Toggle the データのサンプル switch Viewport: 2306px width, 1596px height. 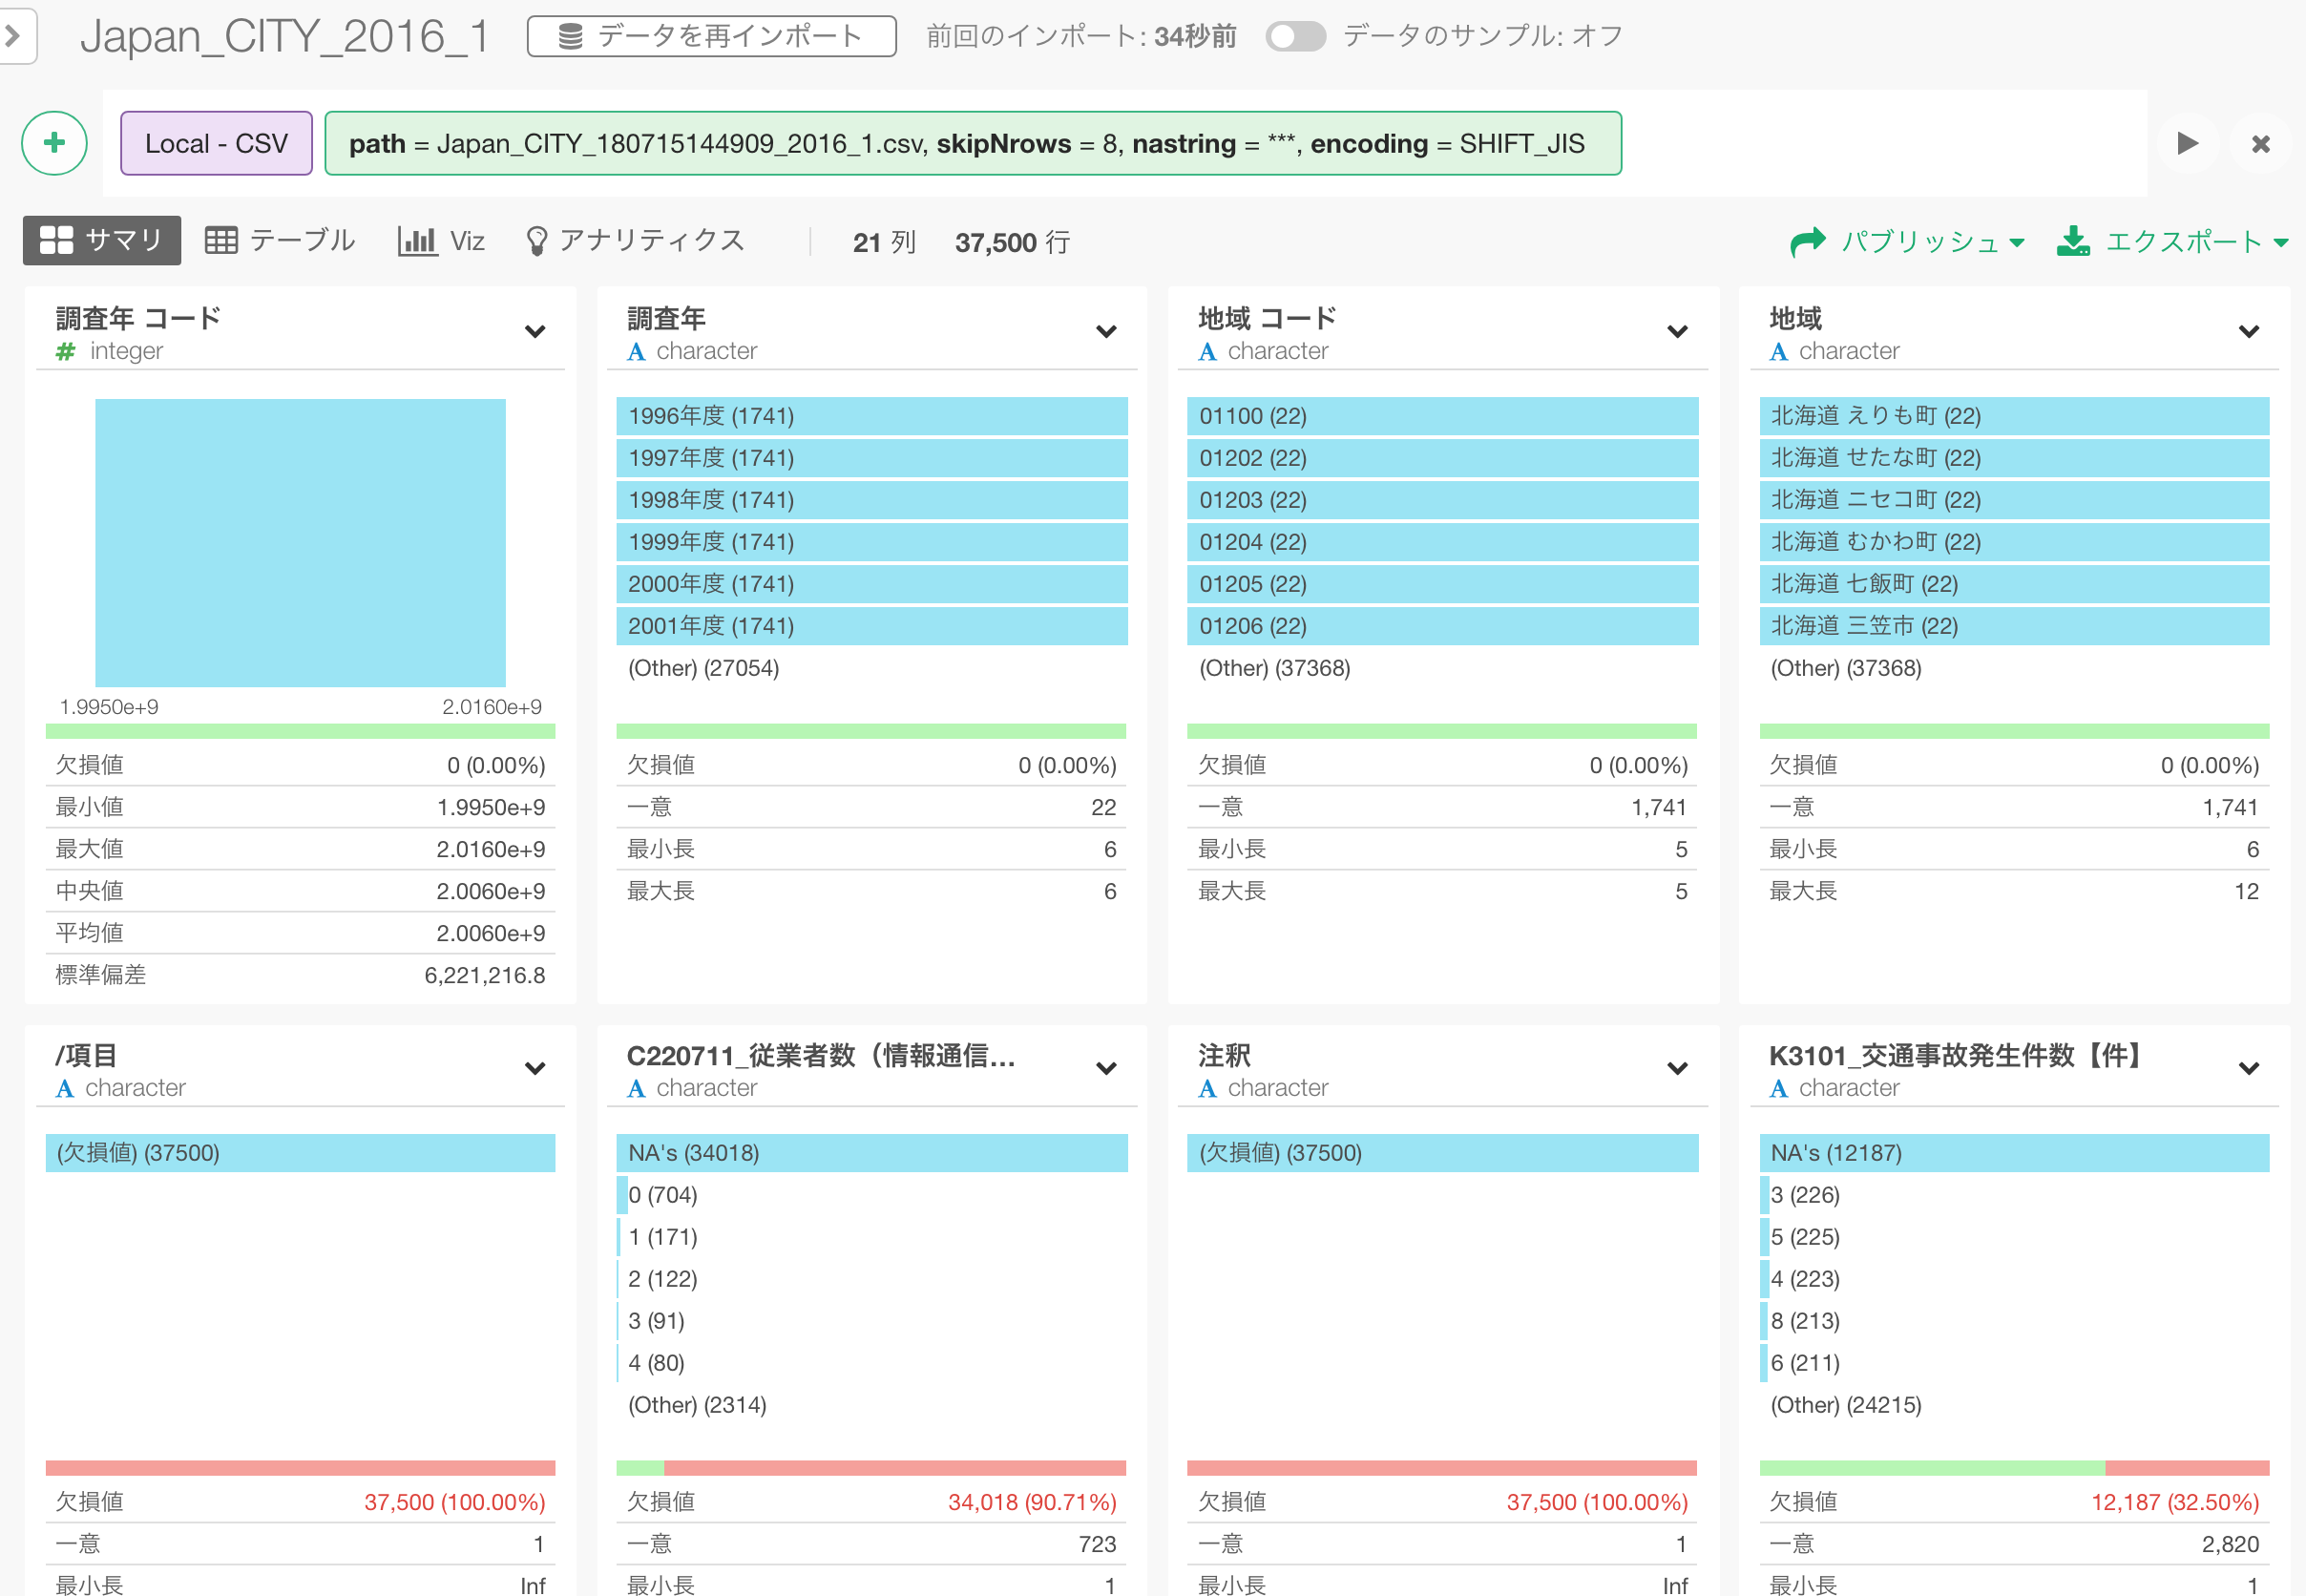click(x=1295, y=36)
